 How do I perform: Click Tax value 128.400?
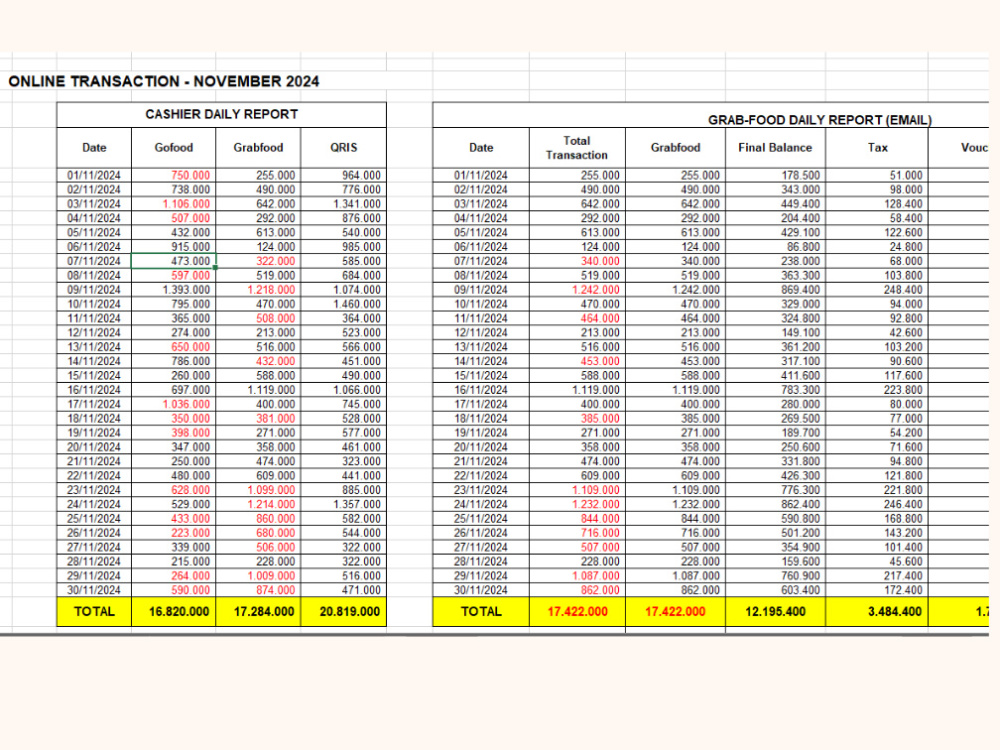pos(903,204)
